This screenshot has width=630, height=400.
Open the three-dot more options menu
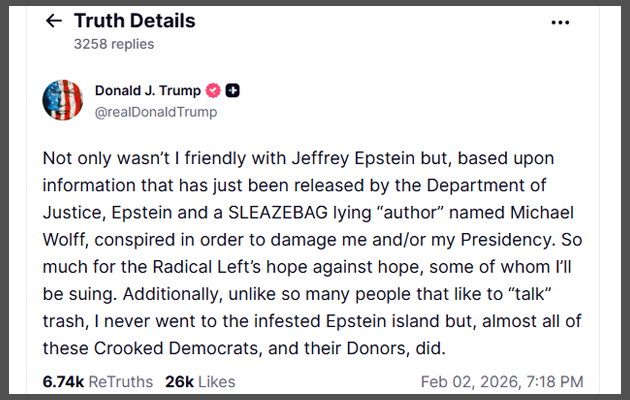point(562,22)
